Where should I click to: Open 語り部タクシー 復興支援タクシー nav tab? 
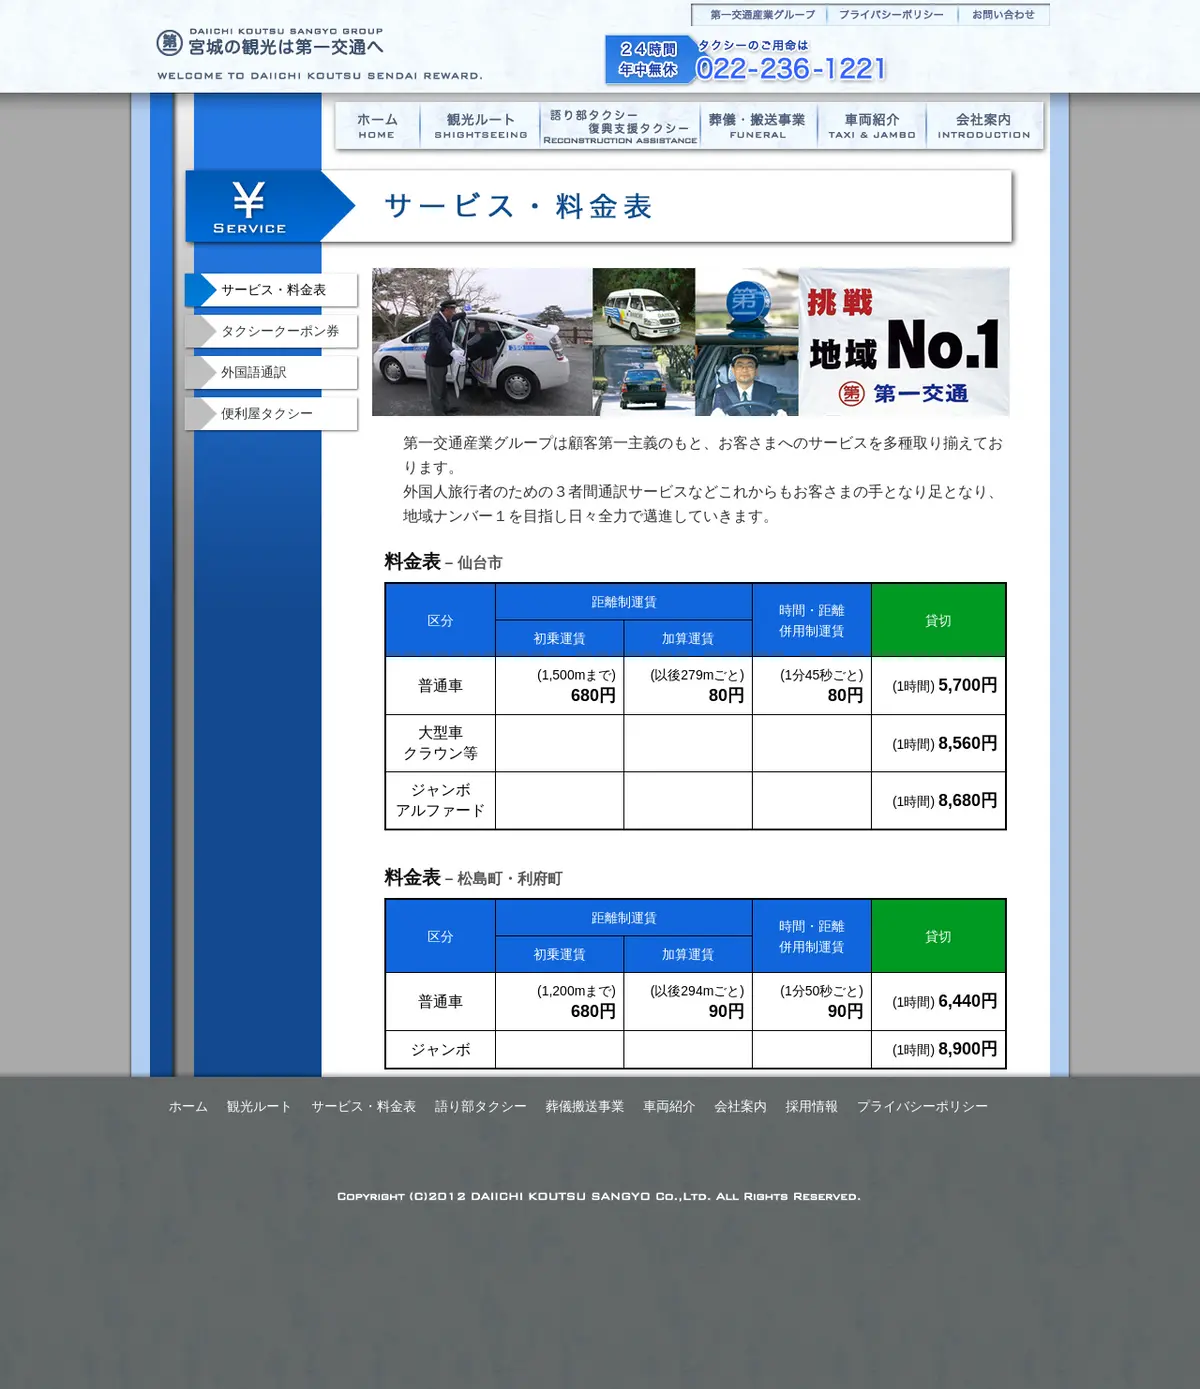click(x=620, y=126)
